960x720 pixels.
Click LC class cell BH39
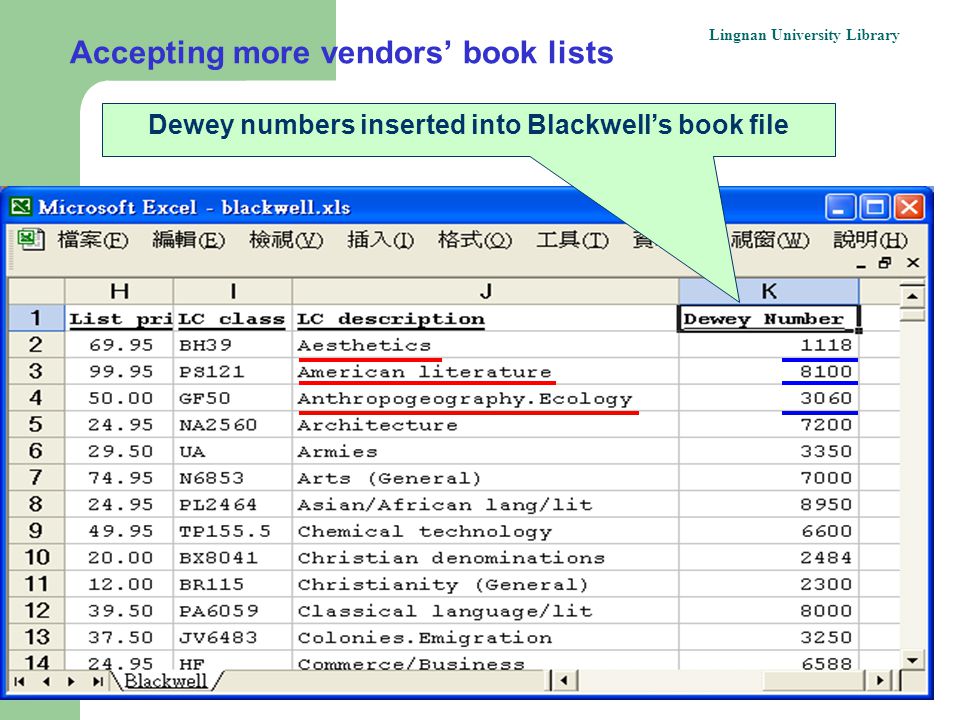tap(233, 345)
